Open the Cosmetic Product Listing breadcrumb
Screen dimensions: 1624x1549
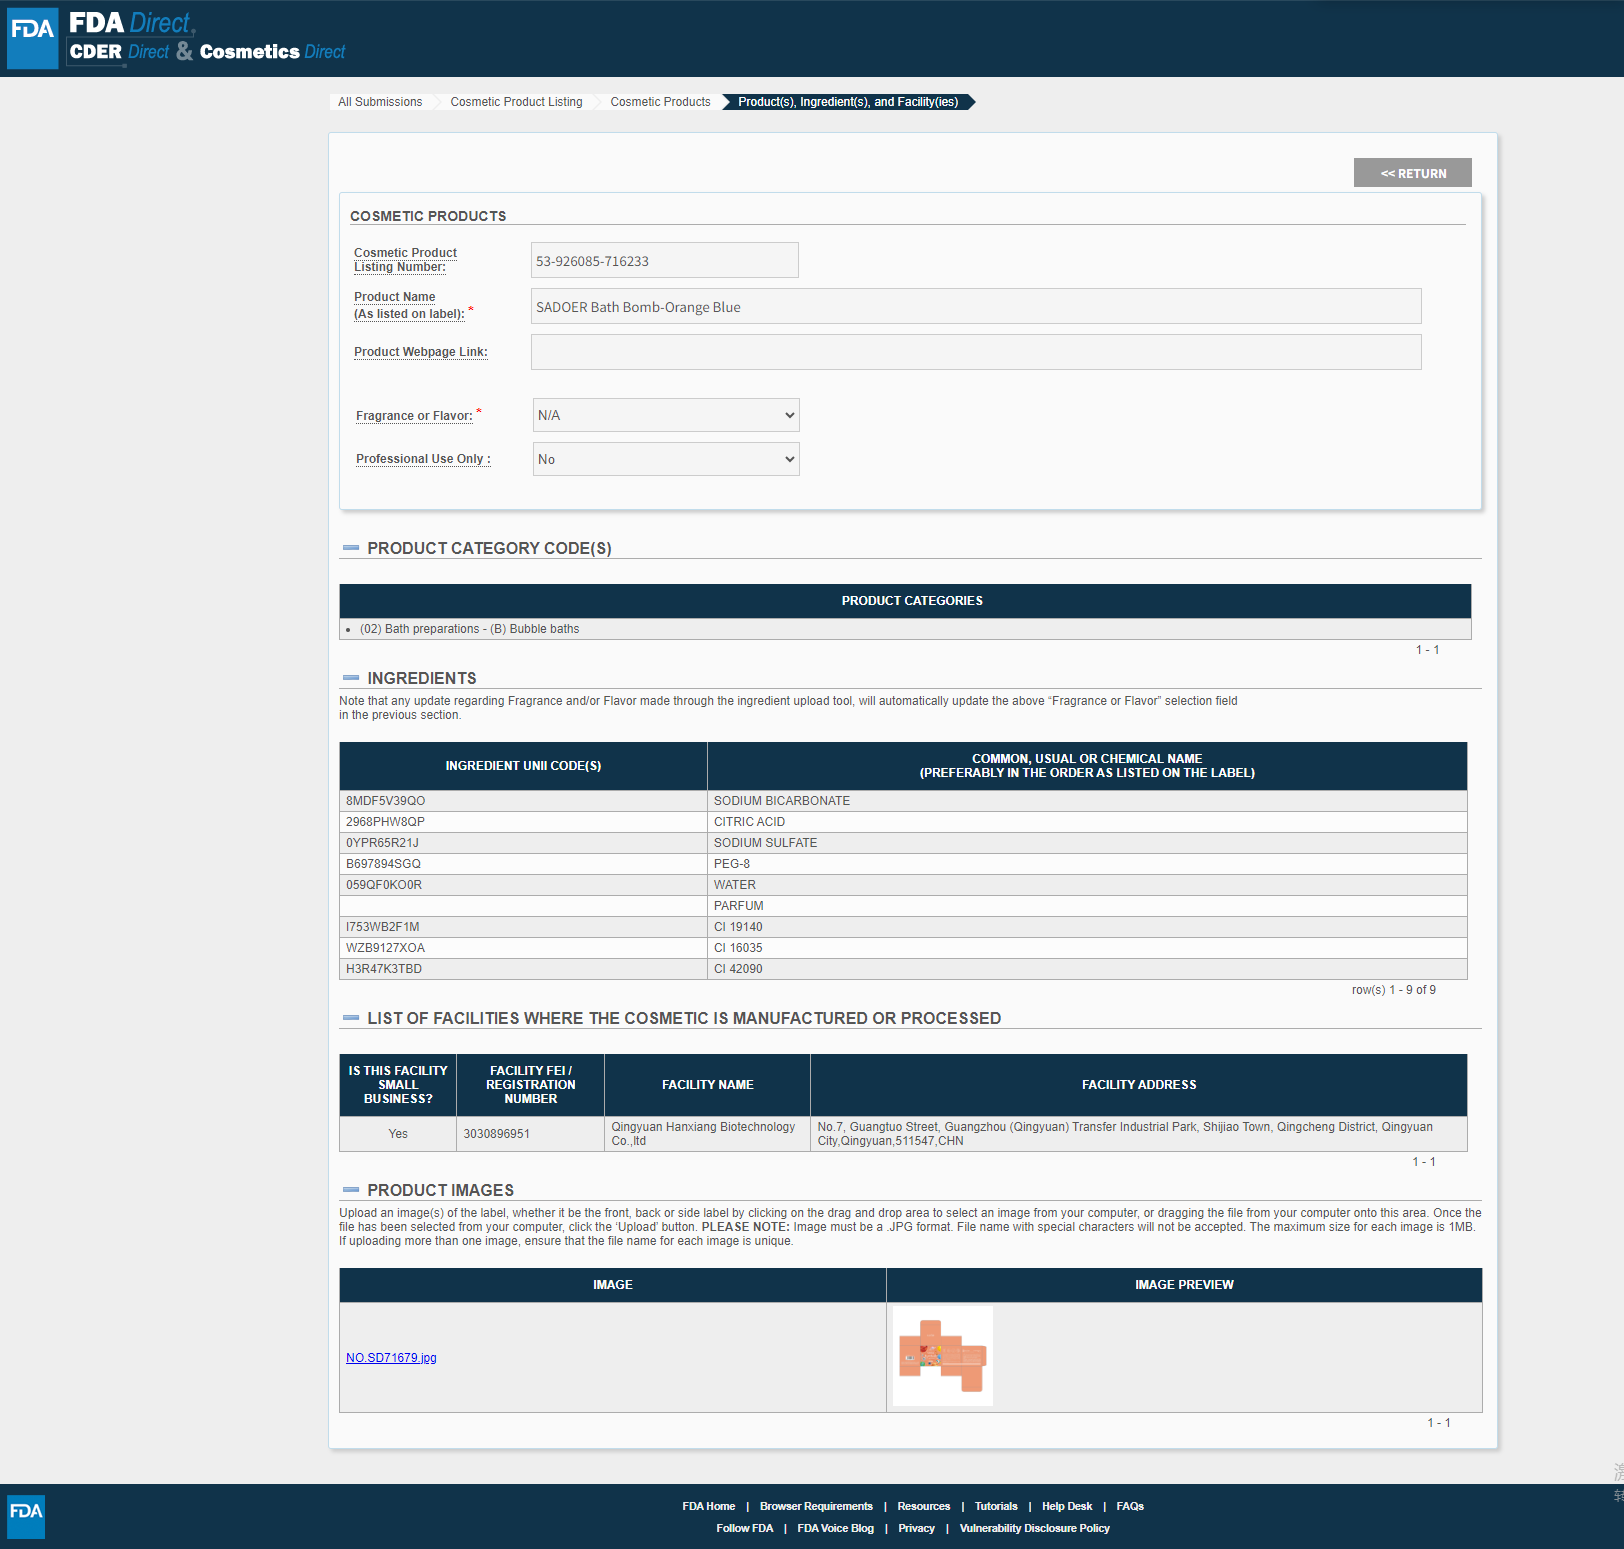[516, 102]
